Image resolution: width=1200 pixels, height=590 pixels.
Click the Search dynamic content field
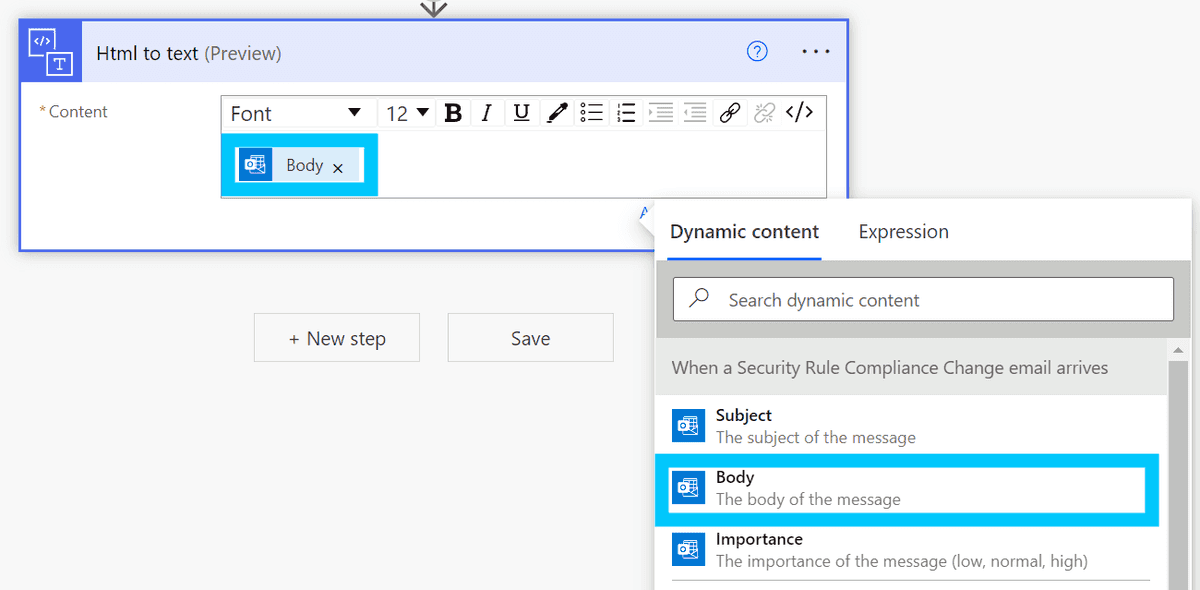point(923,299)
